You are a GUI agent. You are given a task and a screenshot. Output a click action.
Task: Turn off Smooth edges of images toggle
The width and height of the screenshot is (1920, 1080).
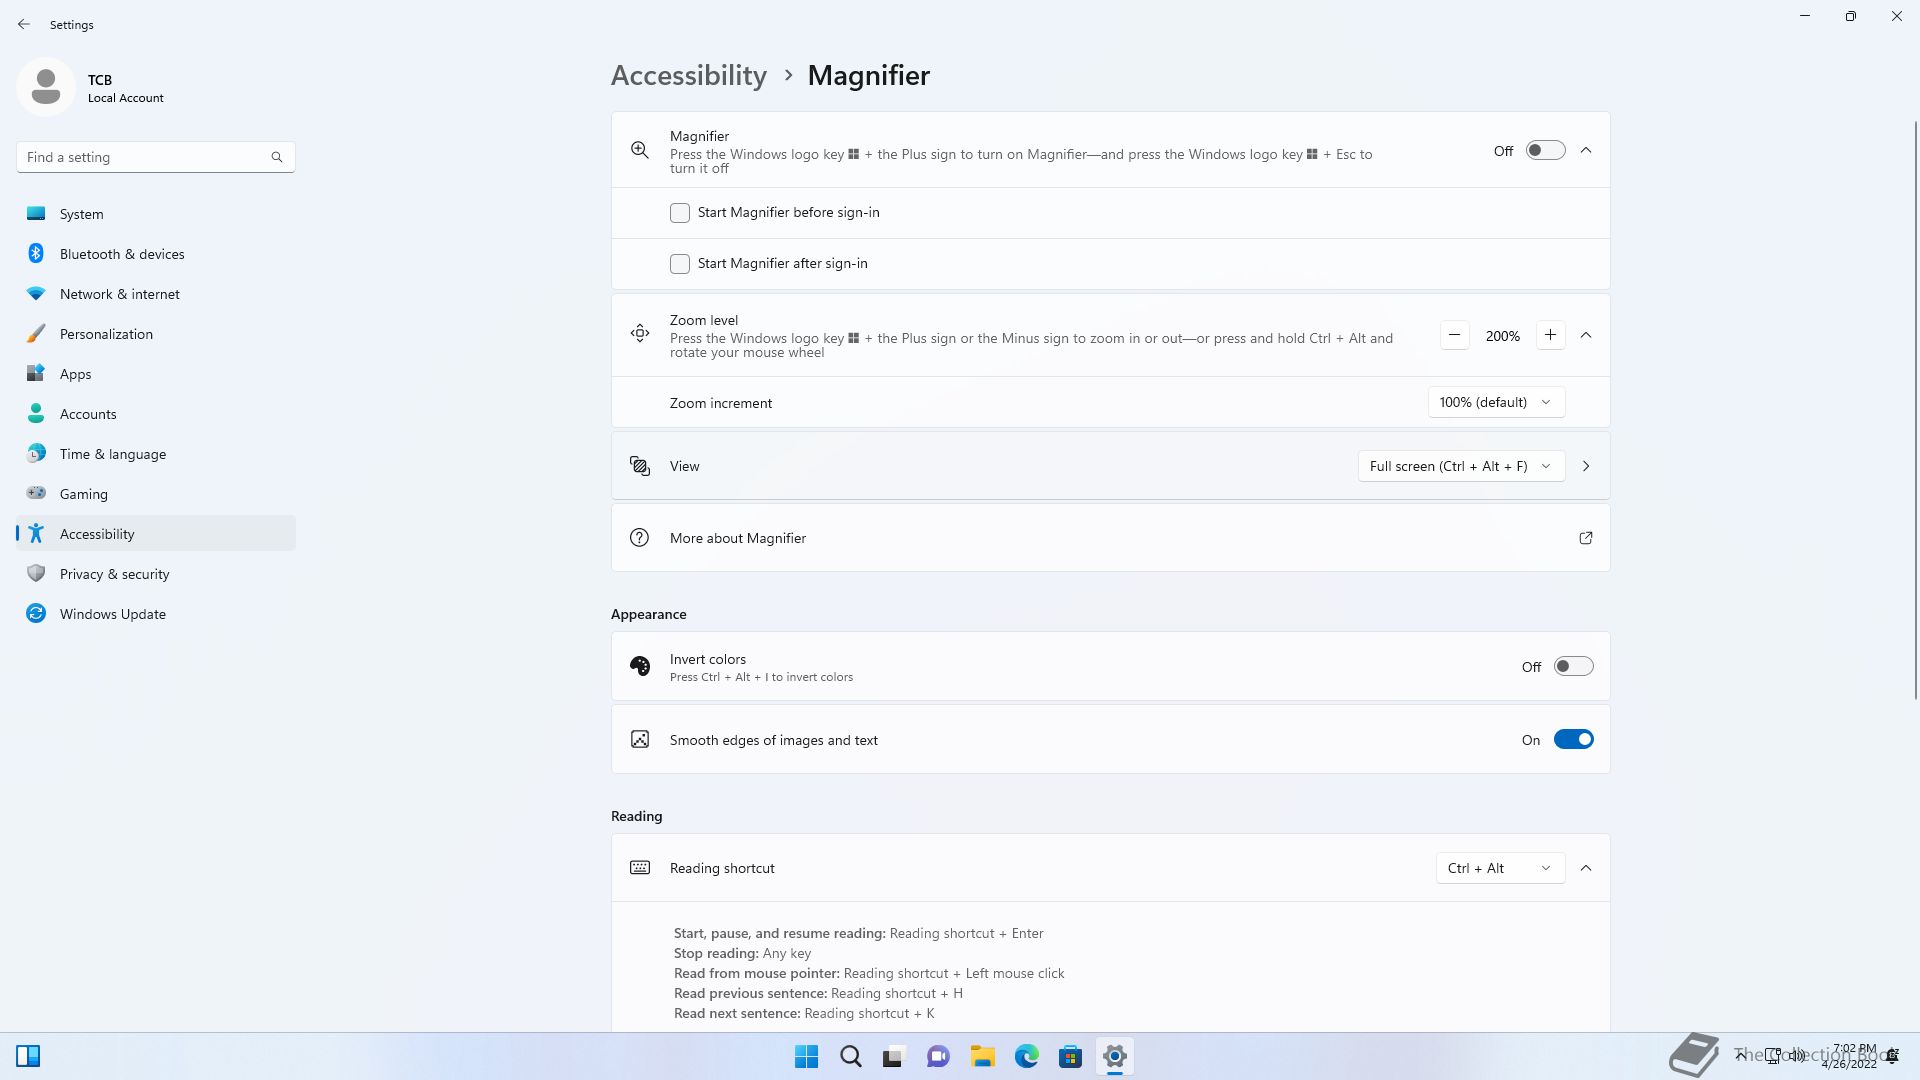coord(1573,740)
